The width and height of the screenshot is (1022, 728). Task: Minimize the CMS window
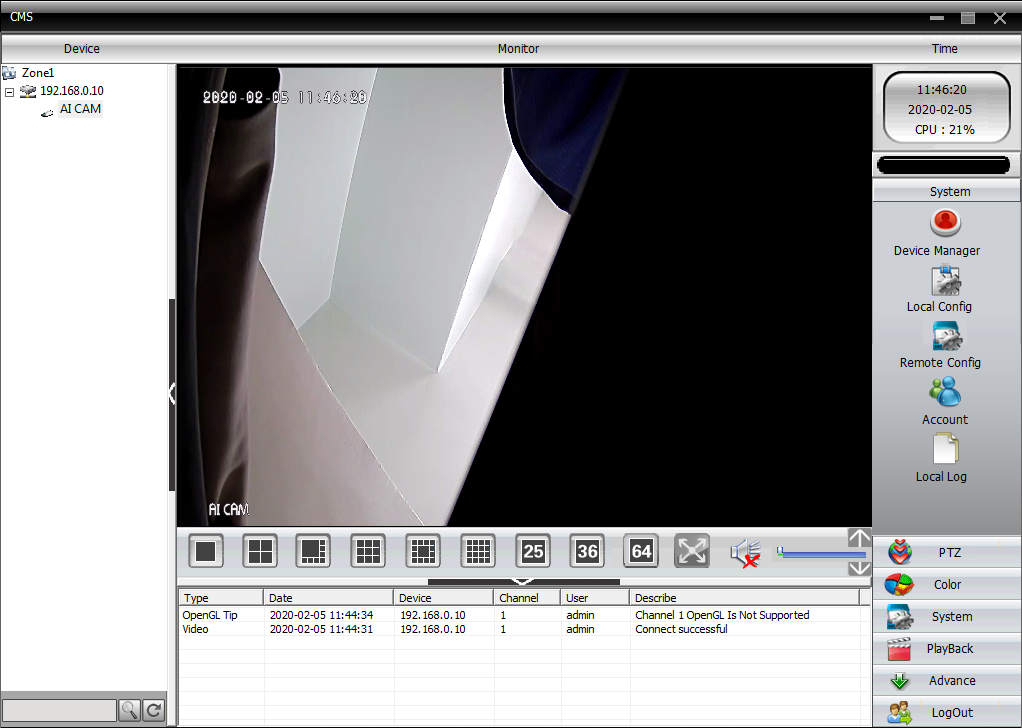[937, 18]
